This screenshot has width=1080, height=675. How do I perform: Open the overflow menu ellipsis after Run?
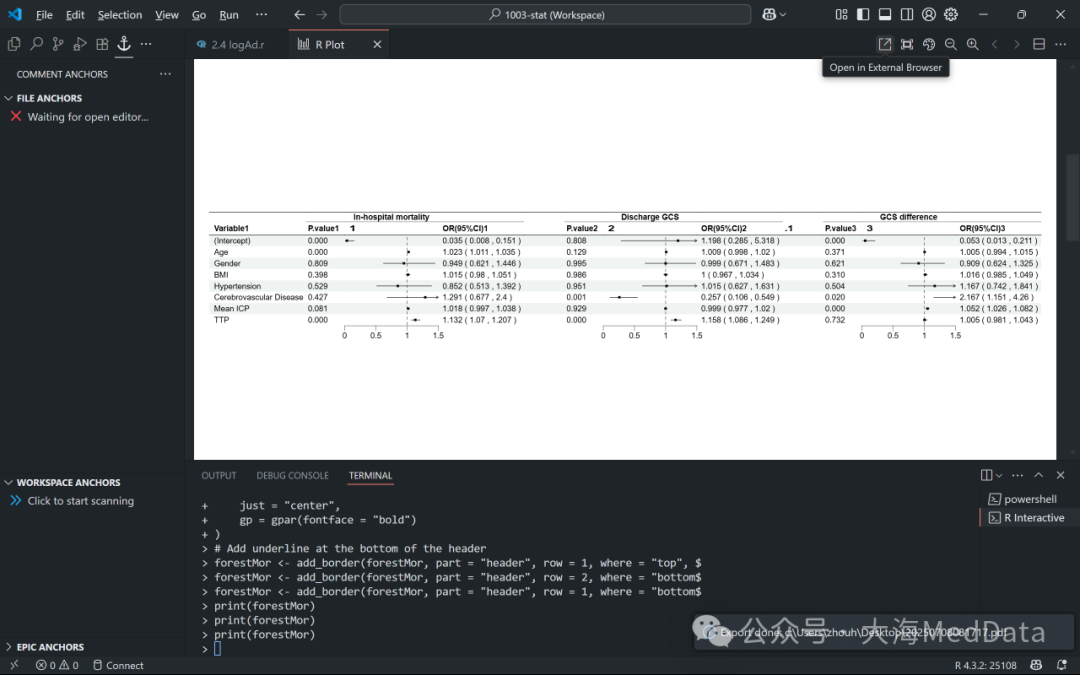coord(261,14)
